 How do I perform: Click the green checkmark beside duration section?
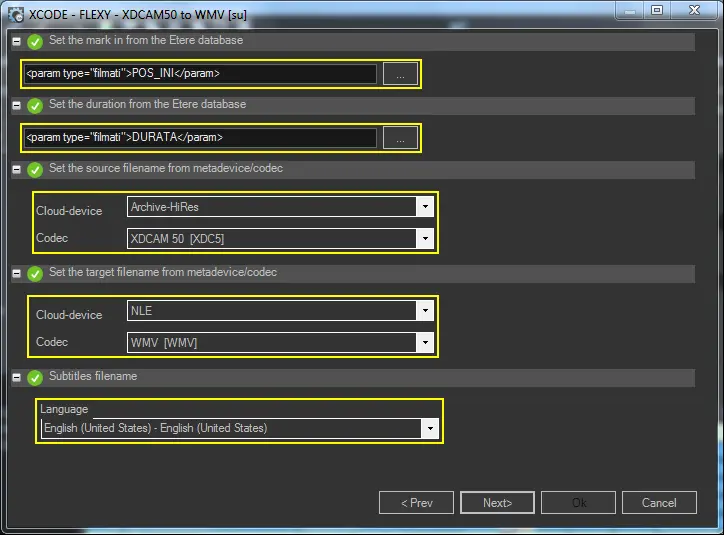[x=35, y=106]
